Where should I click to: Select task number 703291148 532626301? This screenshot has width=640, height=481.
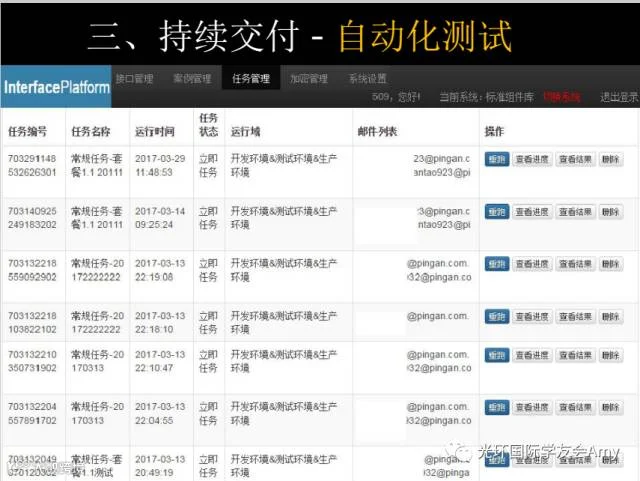(x=32, y=165)
